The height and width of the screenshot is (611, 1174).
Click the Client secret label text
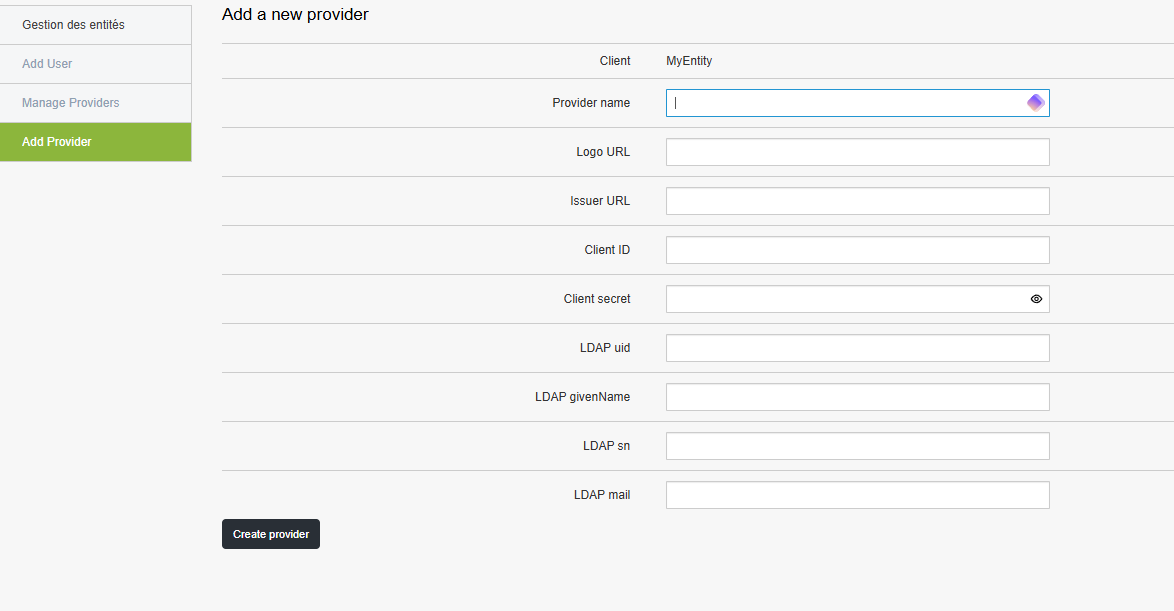597,299
